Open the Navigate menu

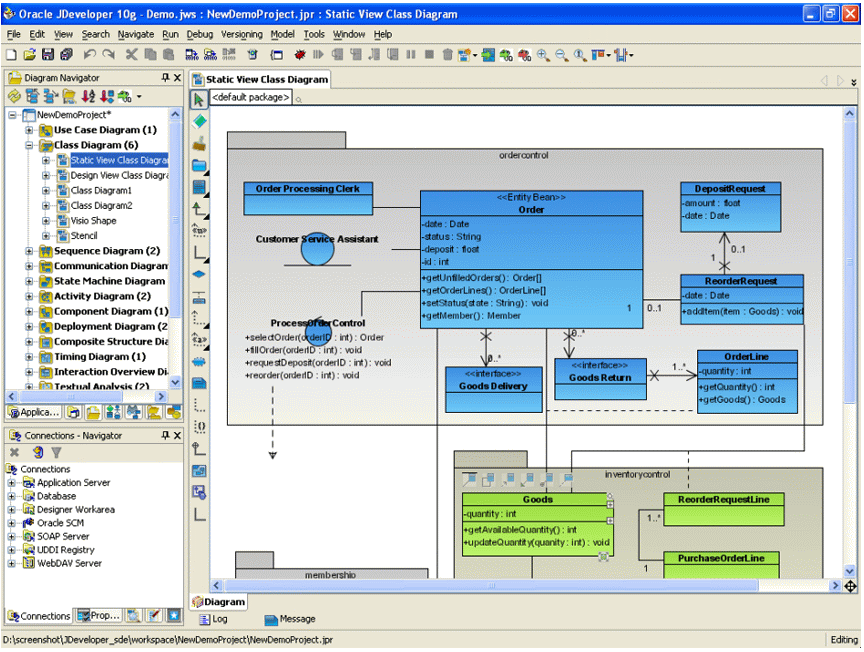136,34
